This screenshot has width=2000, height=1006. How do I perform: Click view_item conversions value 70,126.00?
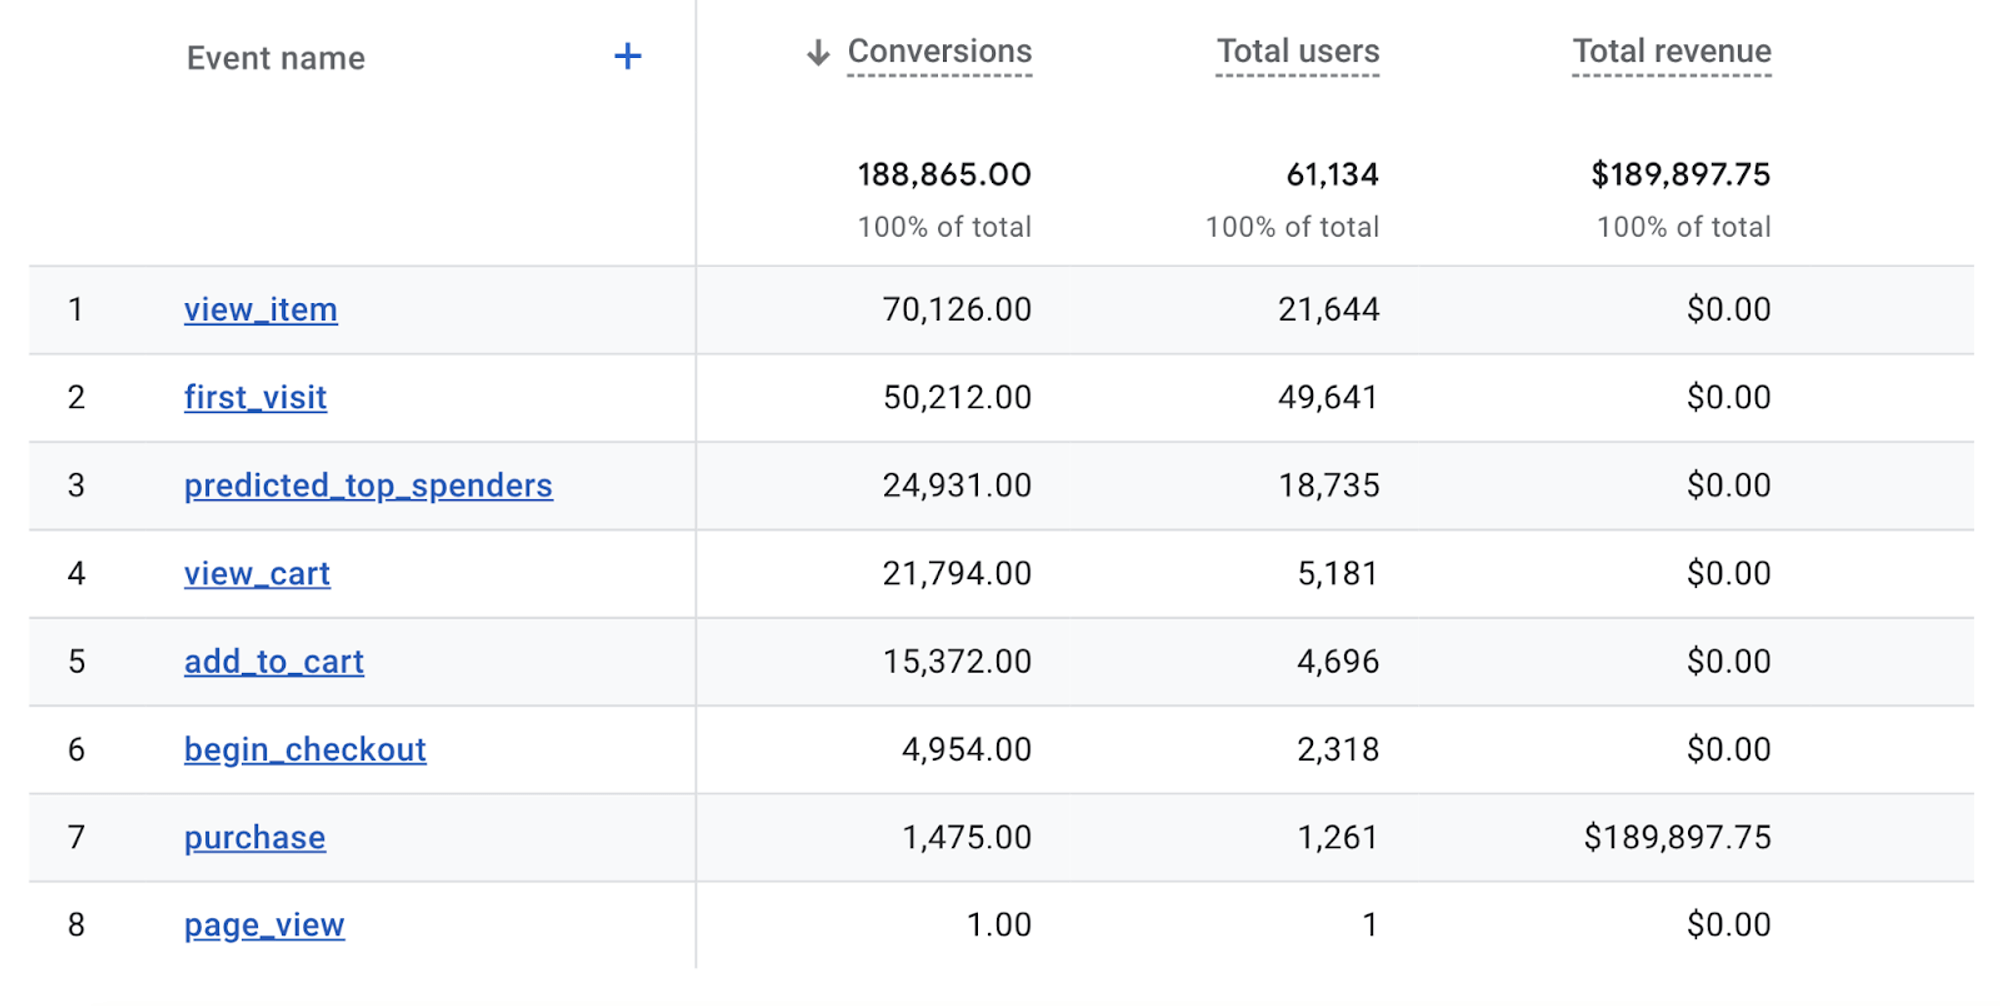click(x=956, y=310)
